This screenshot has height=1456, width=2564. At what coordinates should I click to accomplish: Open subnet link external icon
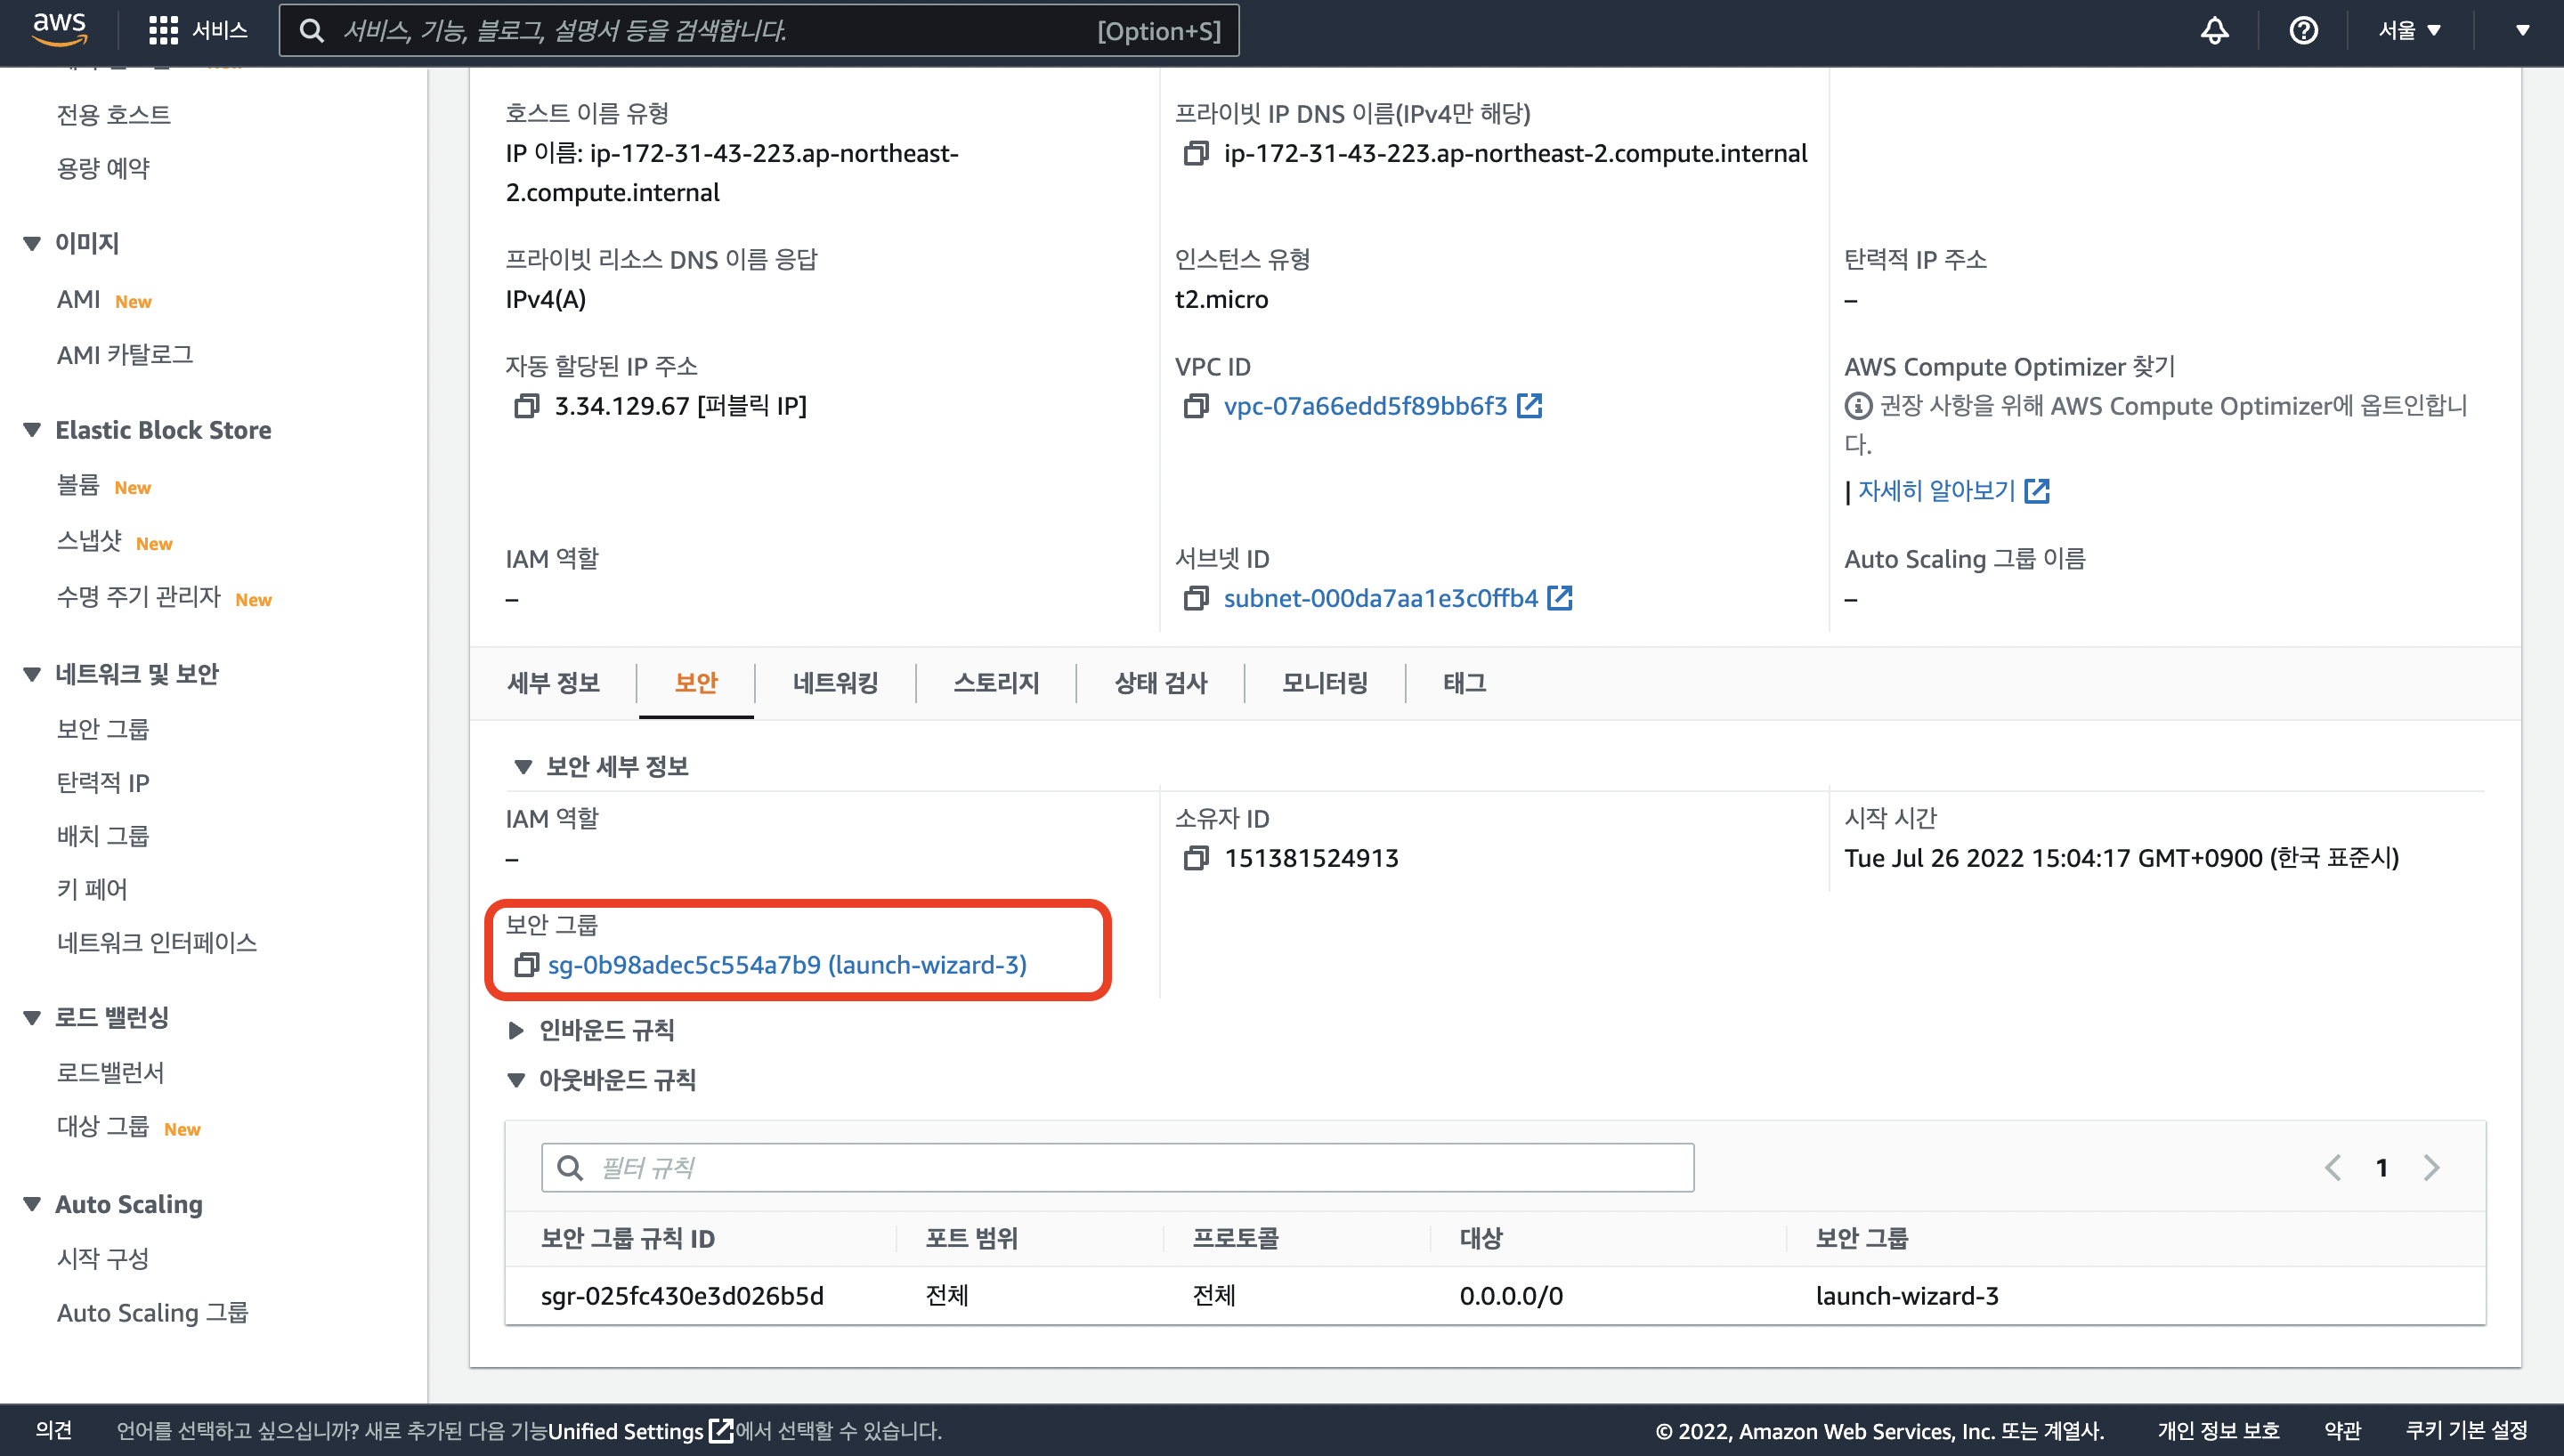pos(1560,598)
